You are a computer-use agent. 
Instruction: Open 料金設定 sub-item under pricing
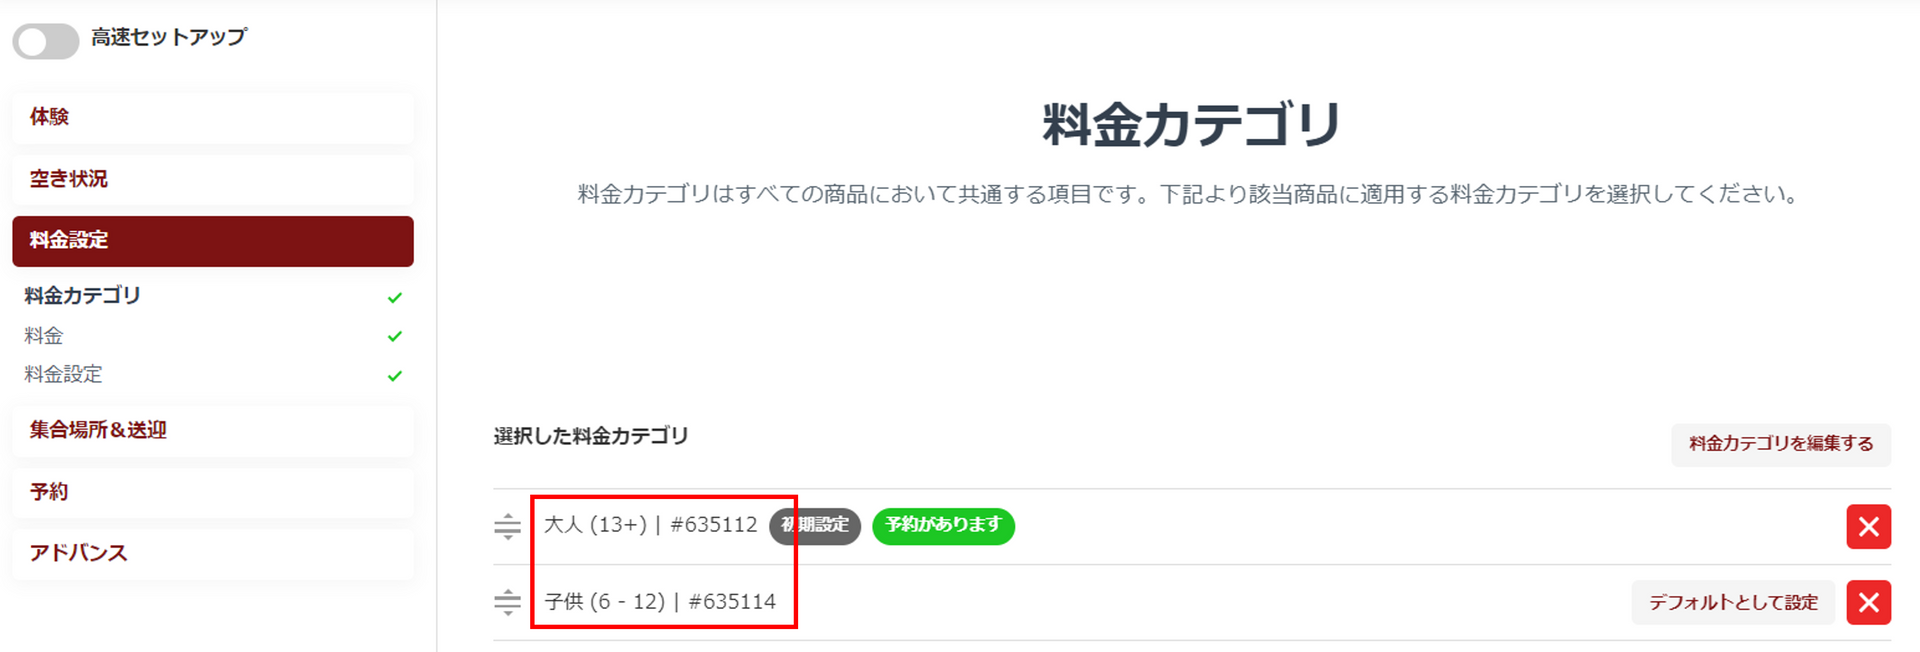pyautogui.click(x=64, y=375)
